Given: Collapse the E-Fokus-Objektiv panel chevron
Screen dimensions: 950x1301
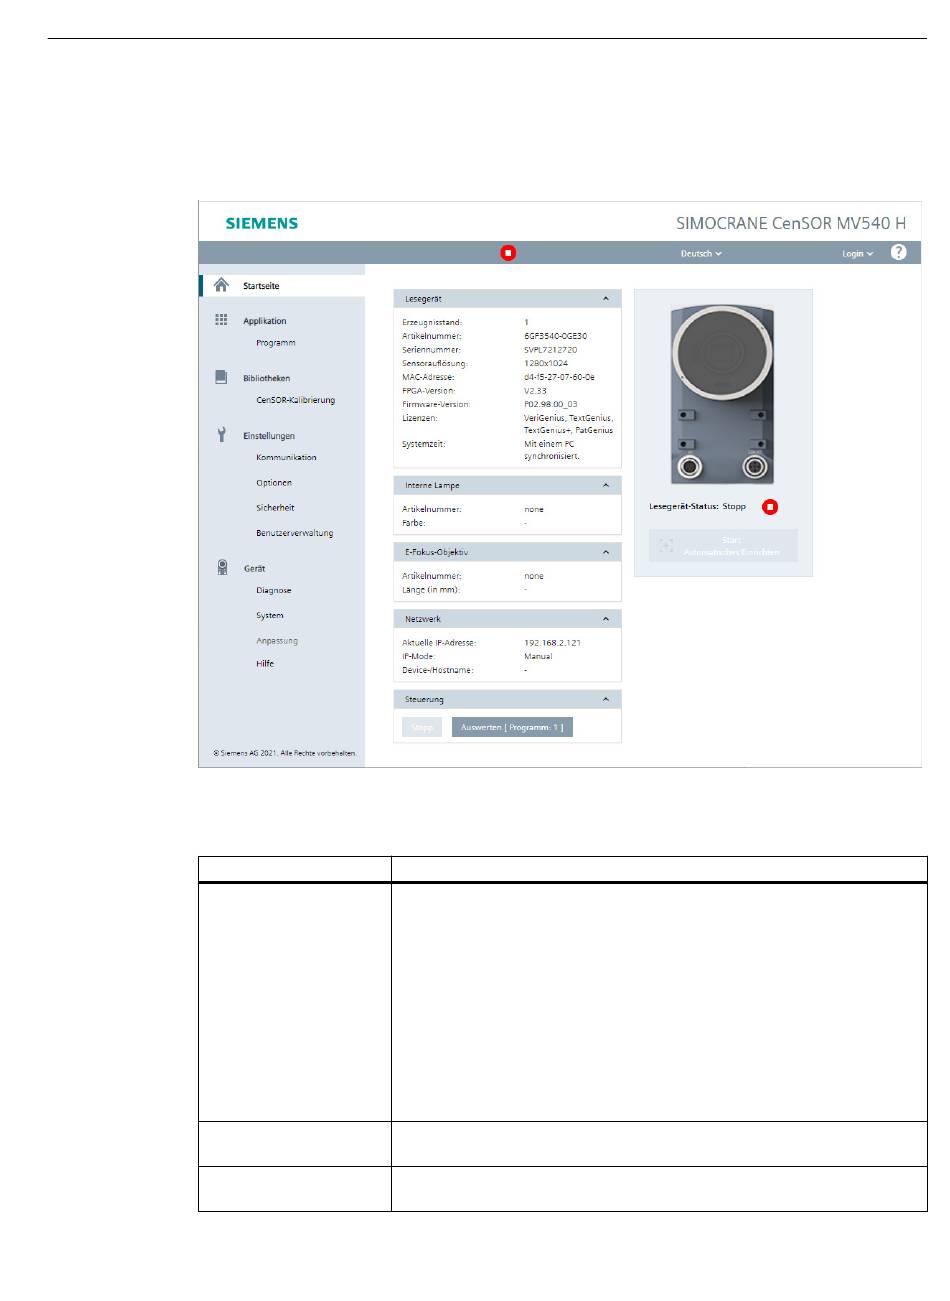Looking at the screenshot, I should (606, 552).
